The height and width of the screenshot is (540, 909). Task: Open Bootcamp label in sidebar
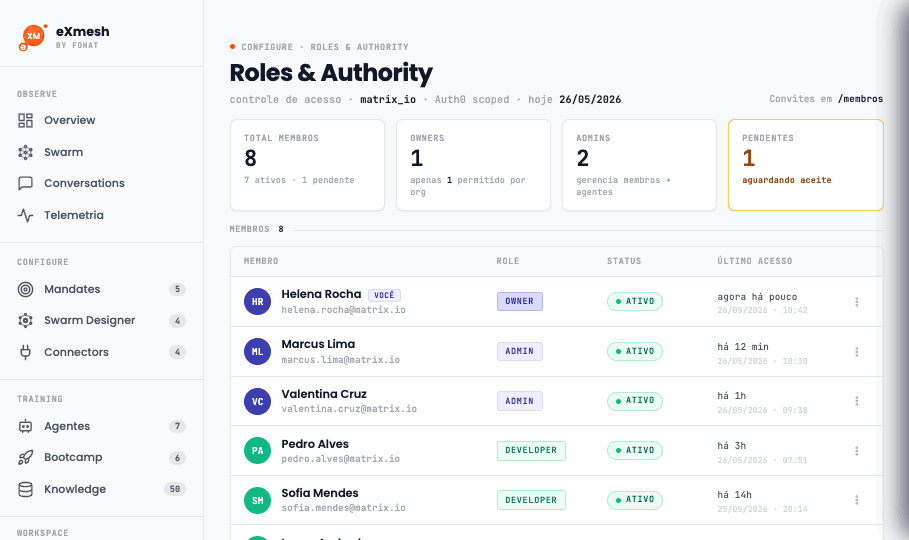tap(73, 457)
